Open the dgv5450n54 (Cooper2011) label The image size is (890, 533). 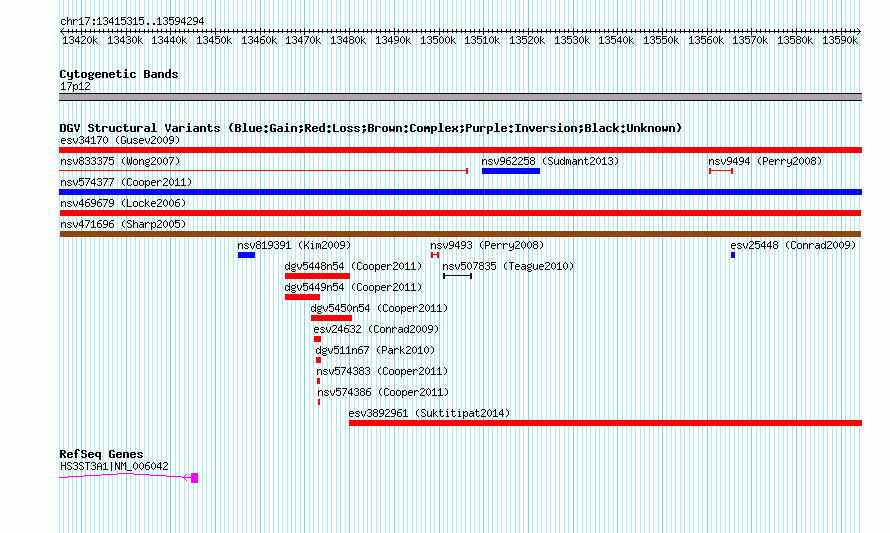click(379, 308)
